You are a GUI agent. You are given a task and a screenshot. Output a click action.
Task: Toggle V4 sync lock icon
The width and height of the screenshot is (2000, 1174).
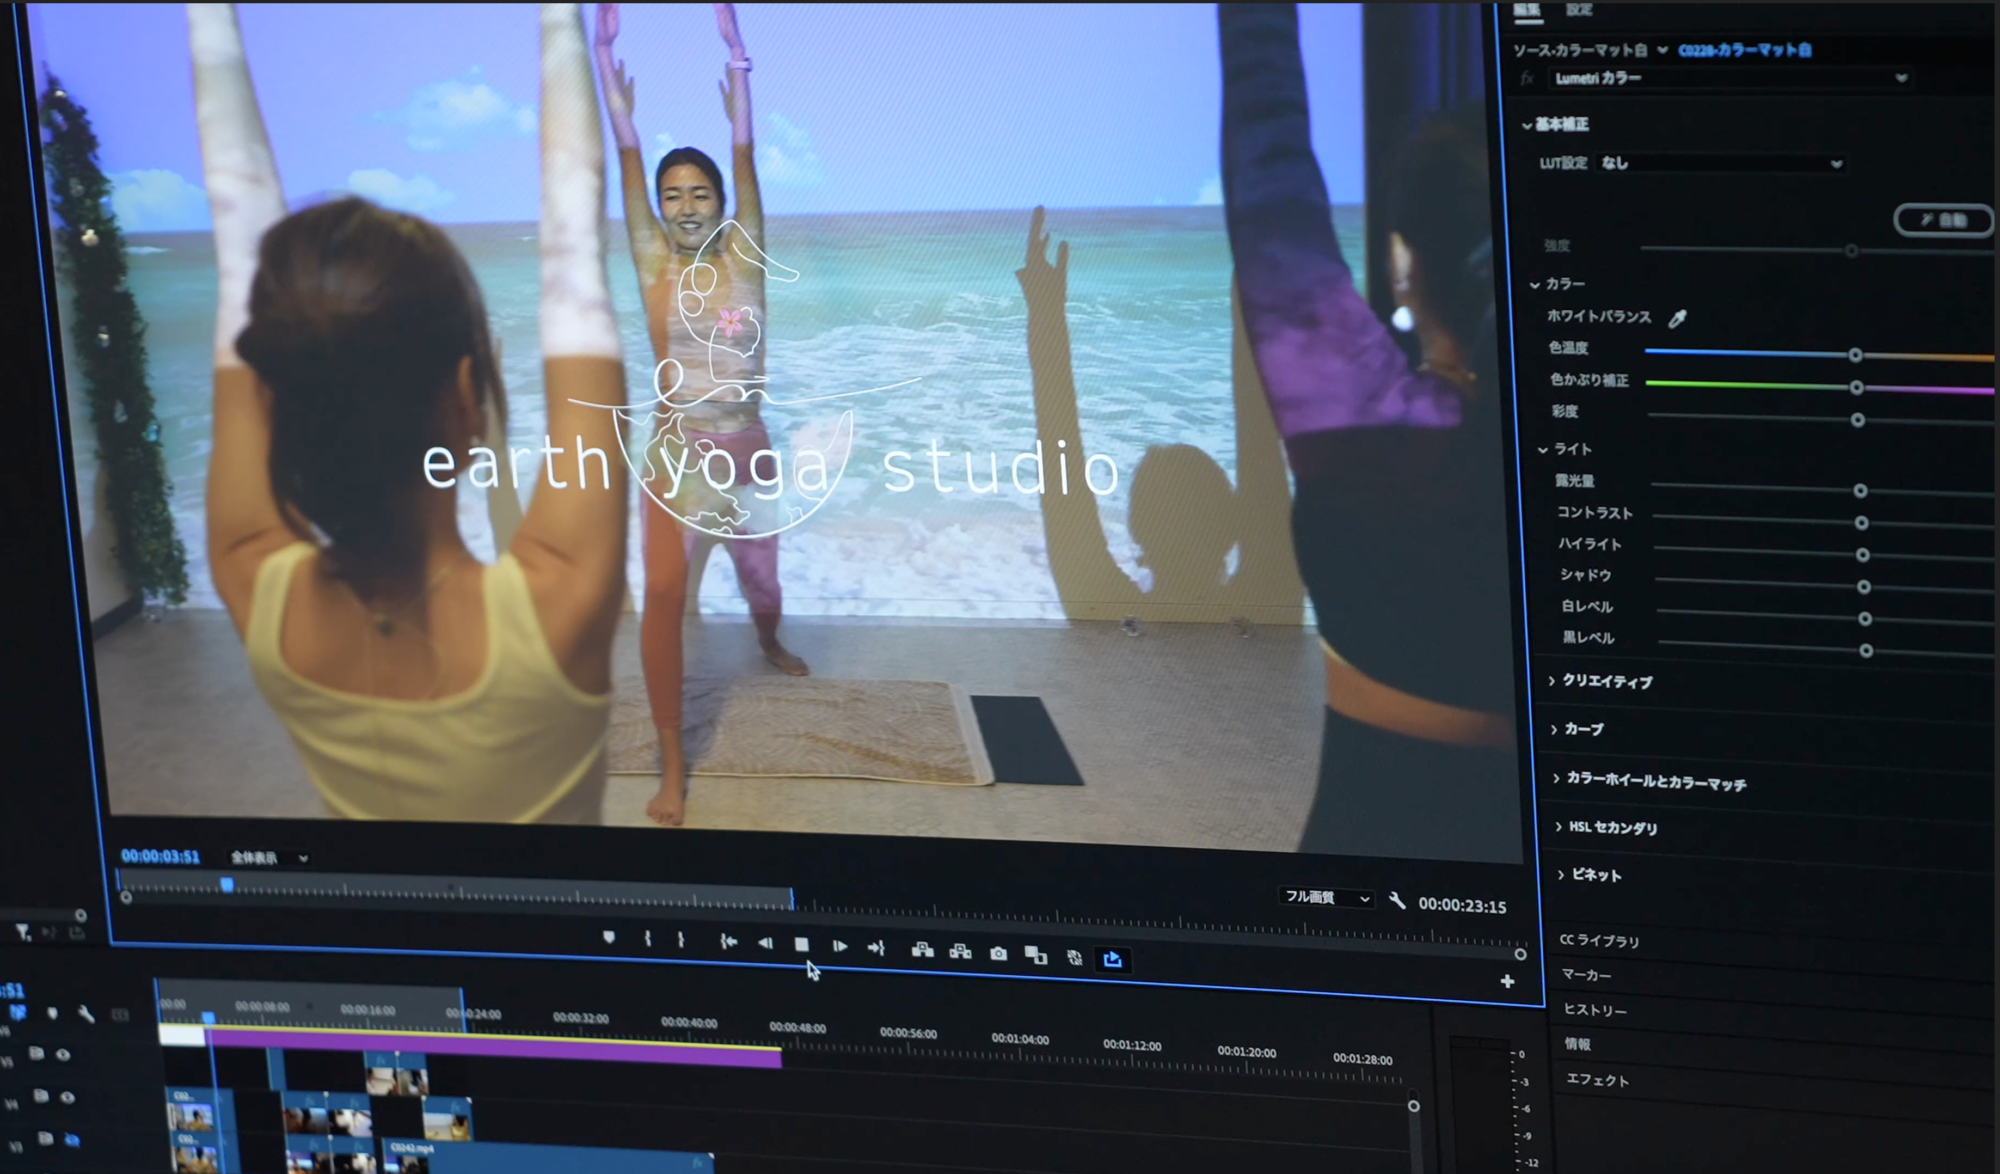pyautogui.click(x=40, y=1096)
